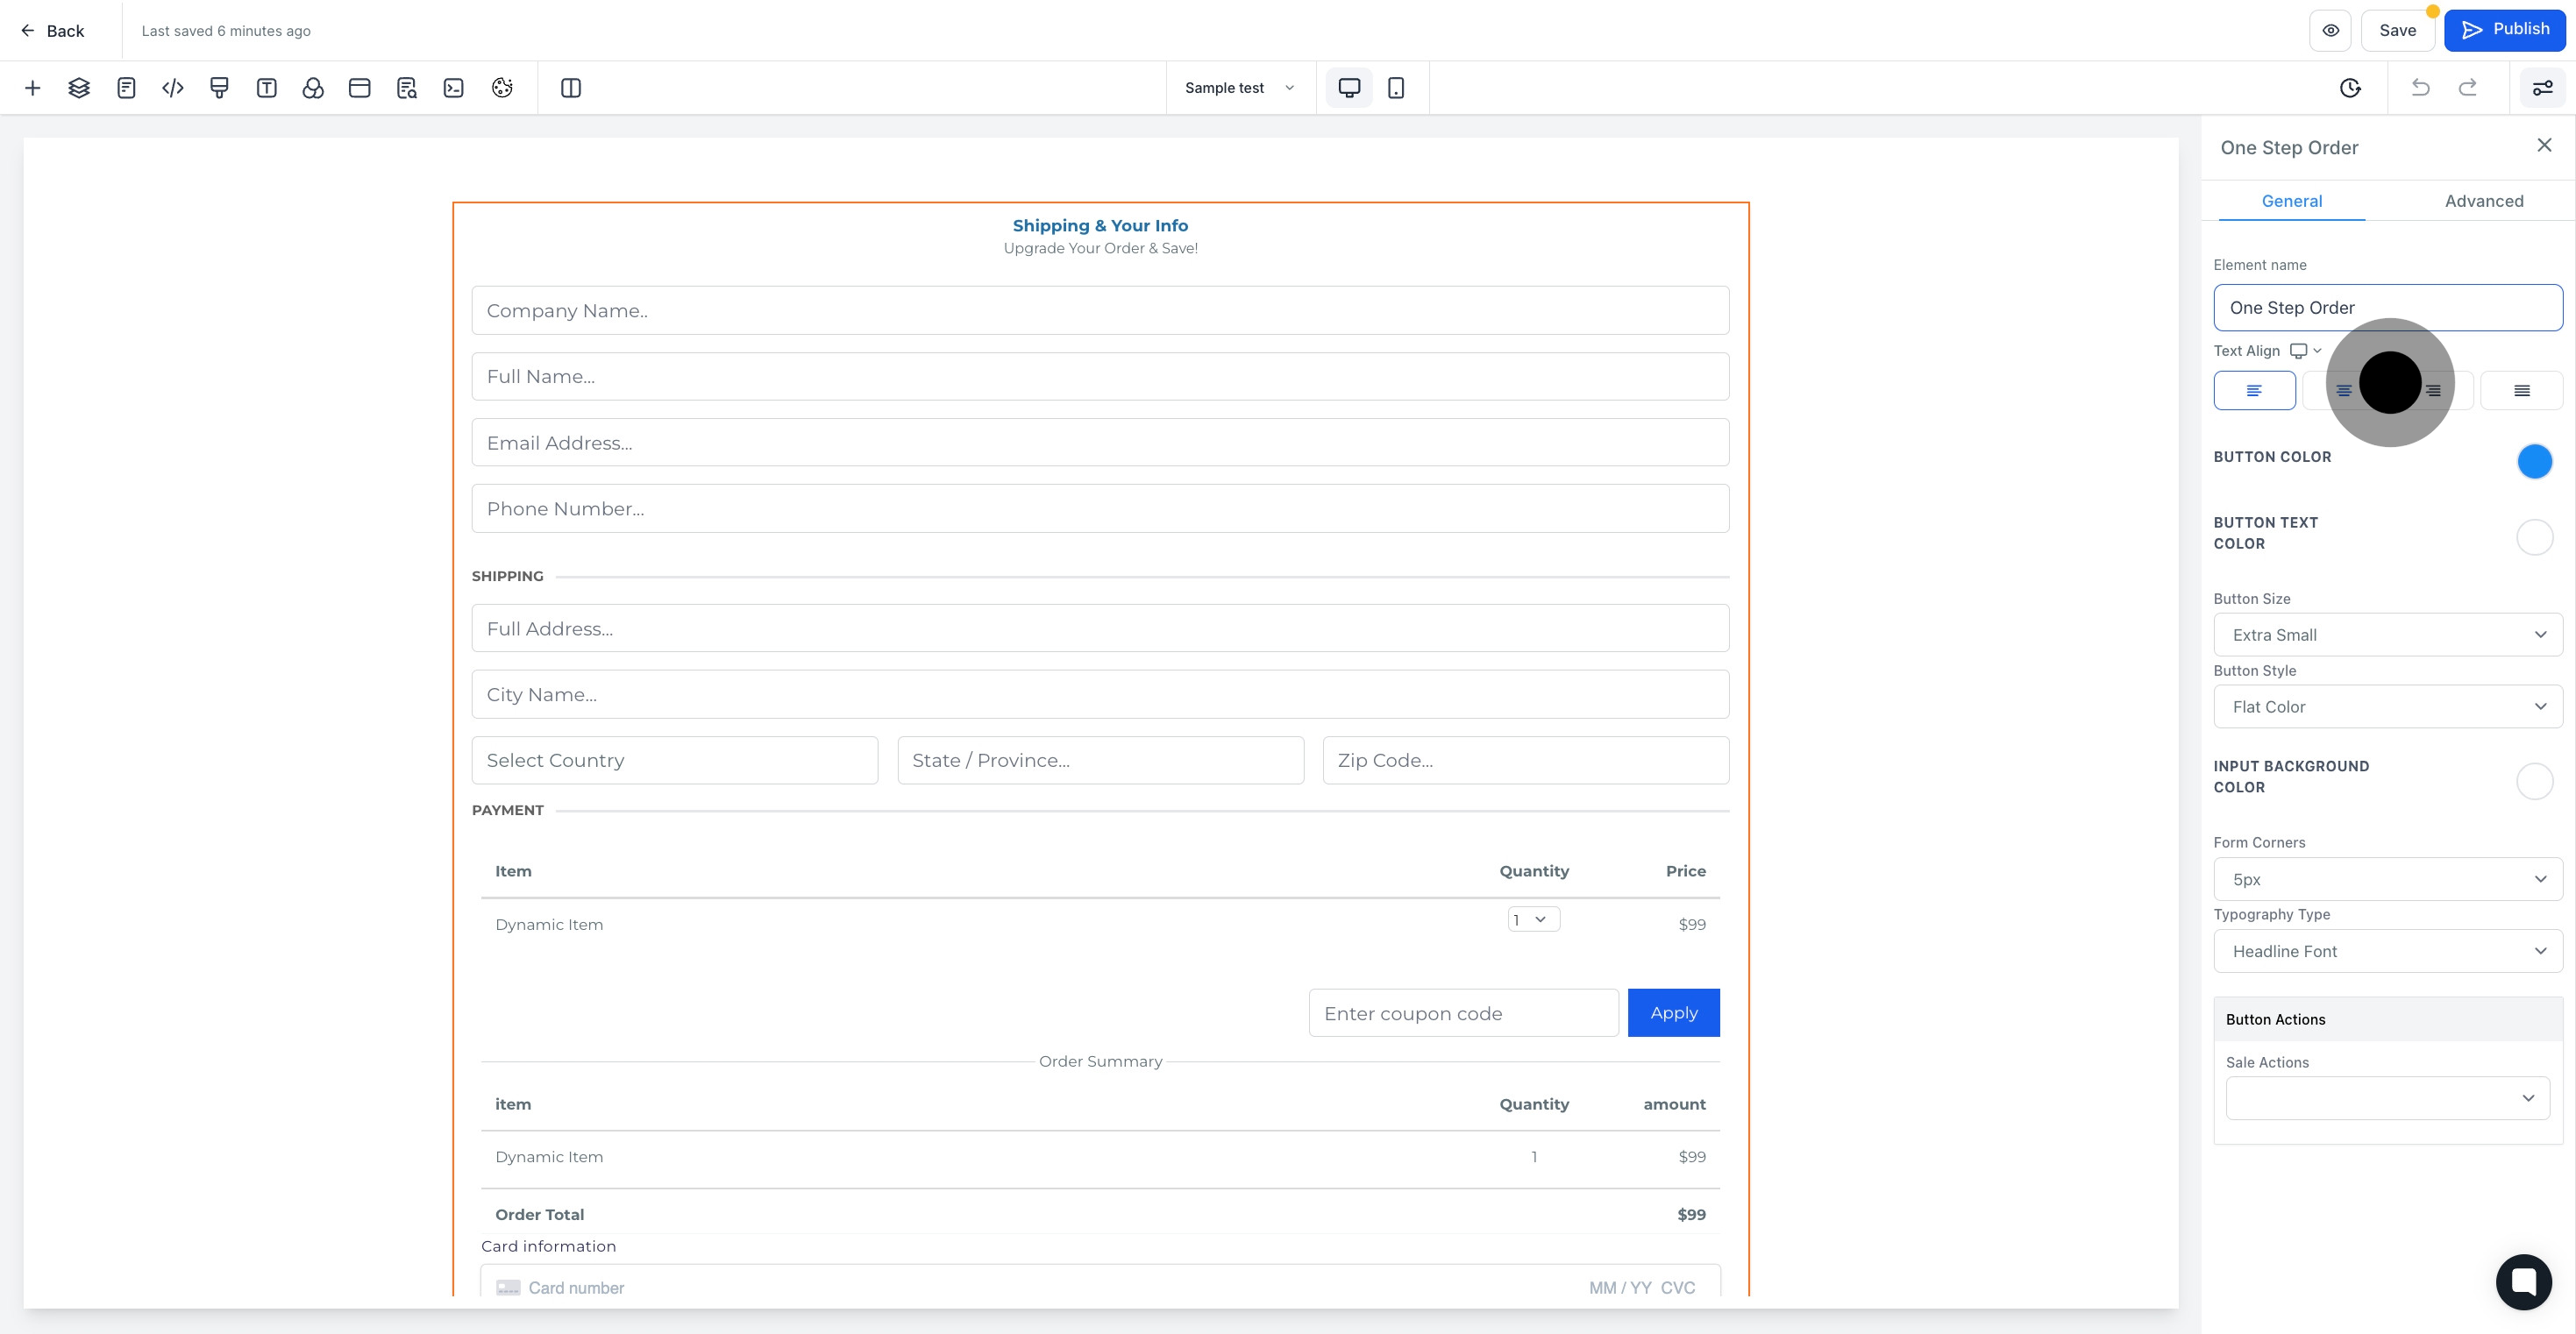The height and width of the screenshot is (1334, 2576).
Task: Open the layers panel icon
Action: click(x=79, y=88)
